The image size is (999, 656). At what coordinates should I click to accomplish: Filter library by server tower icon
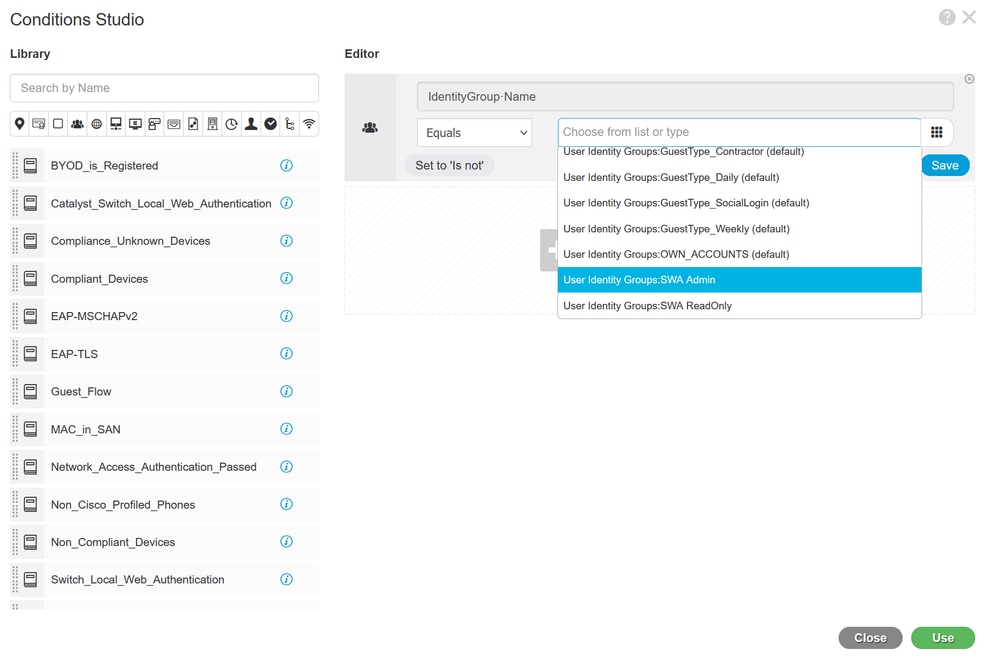coord(213,124)
